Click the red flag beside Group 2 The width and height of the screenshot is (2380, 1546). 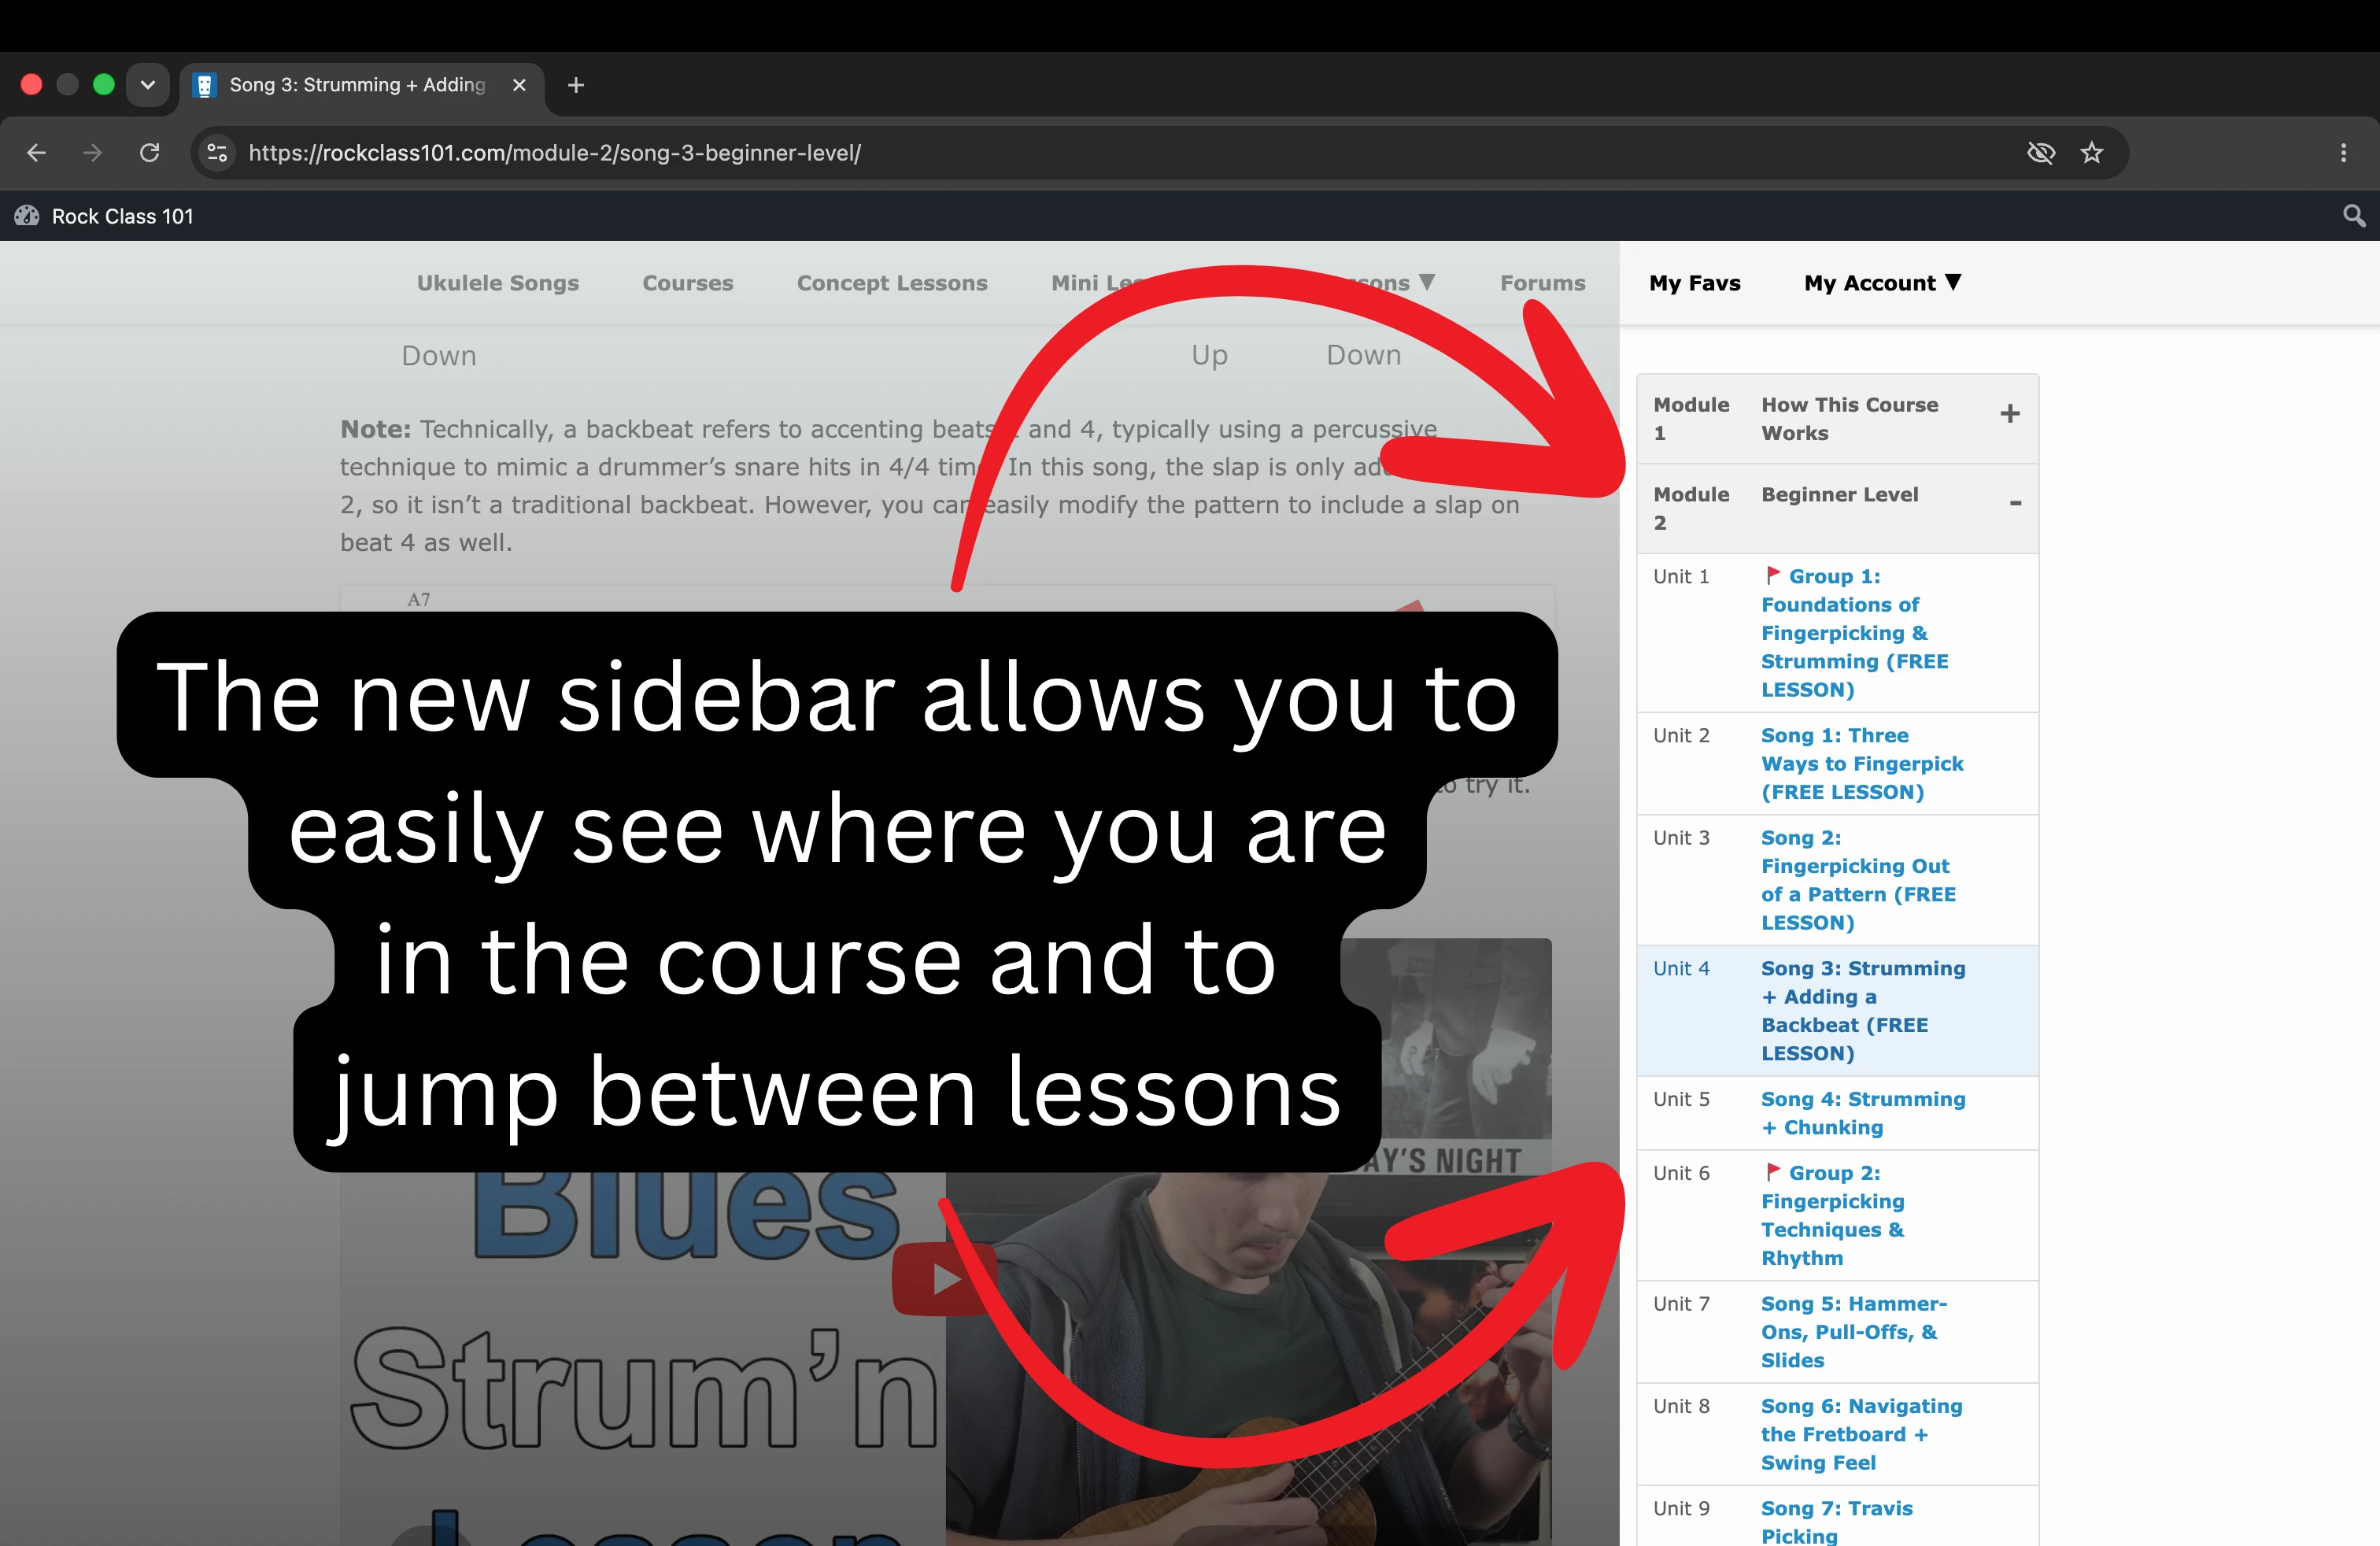1772,1172
